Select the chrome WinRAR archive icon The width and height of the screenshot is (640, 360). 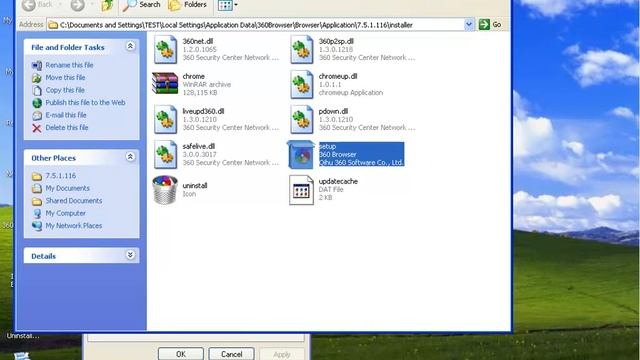click(x=165, y=84)
